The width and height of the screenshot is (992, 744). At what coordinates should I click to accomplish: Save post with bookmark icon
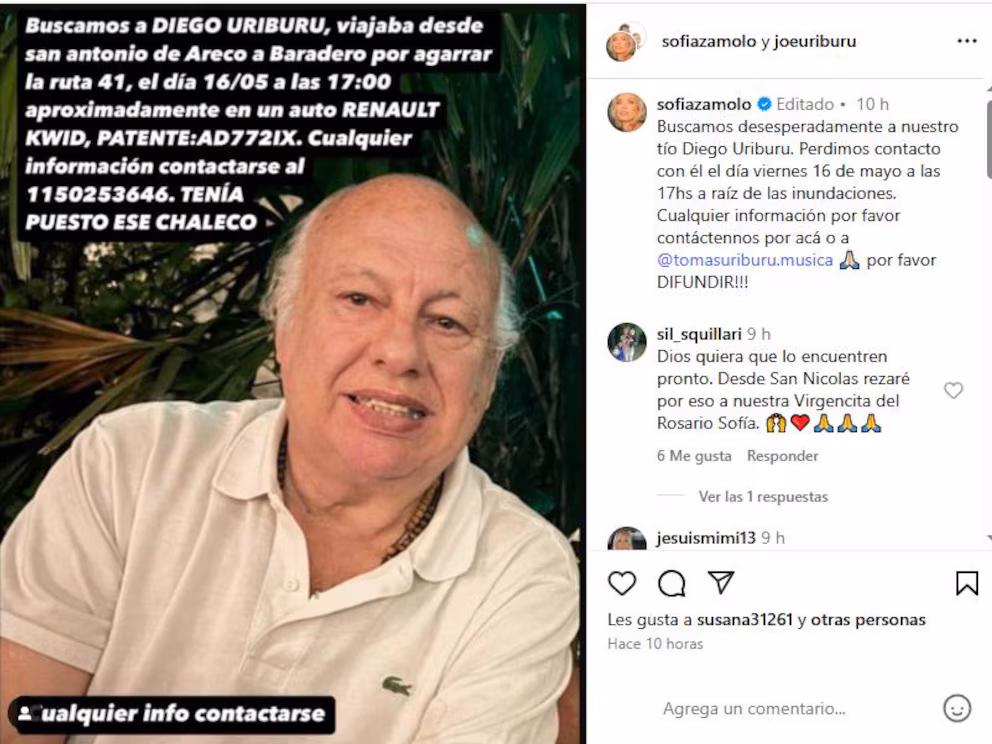point(967,583)
